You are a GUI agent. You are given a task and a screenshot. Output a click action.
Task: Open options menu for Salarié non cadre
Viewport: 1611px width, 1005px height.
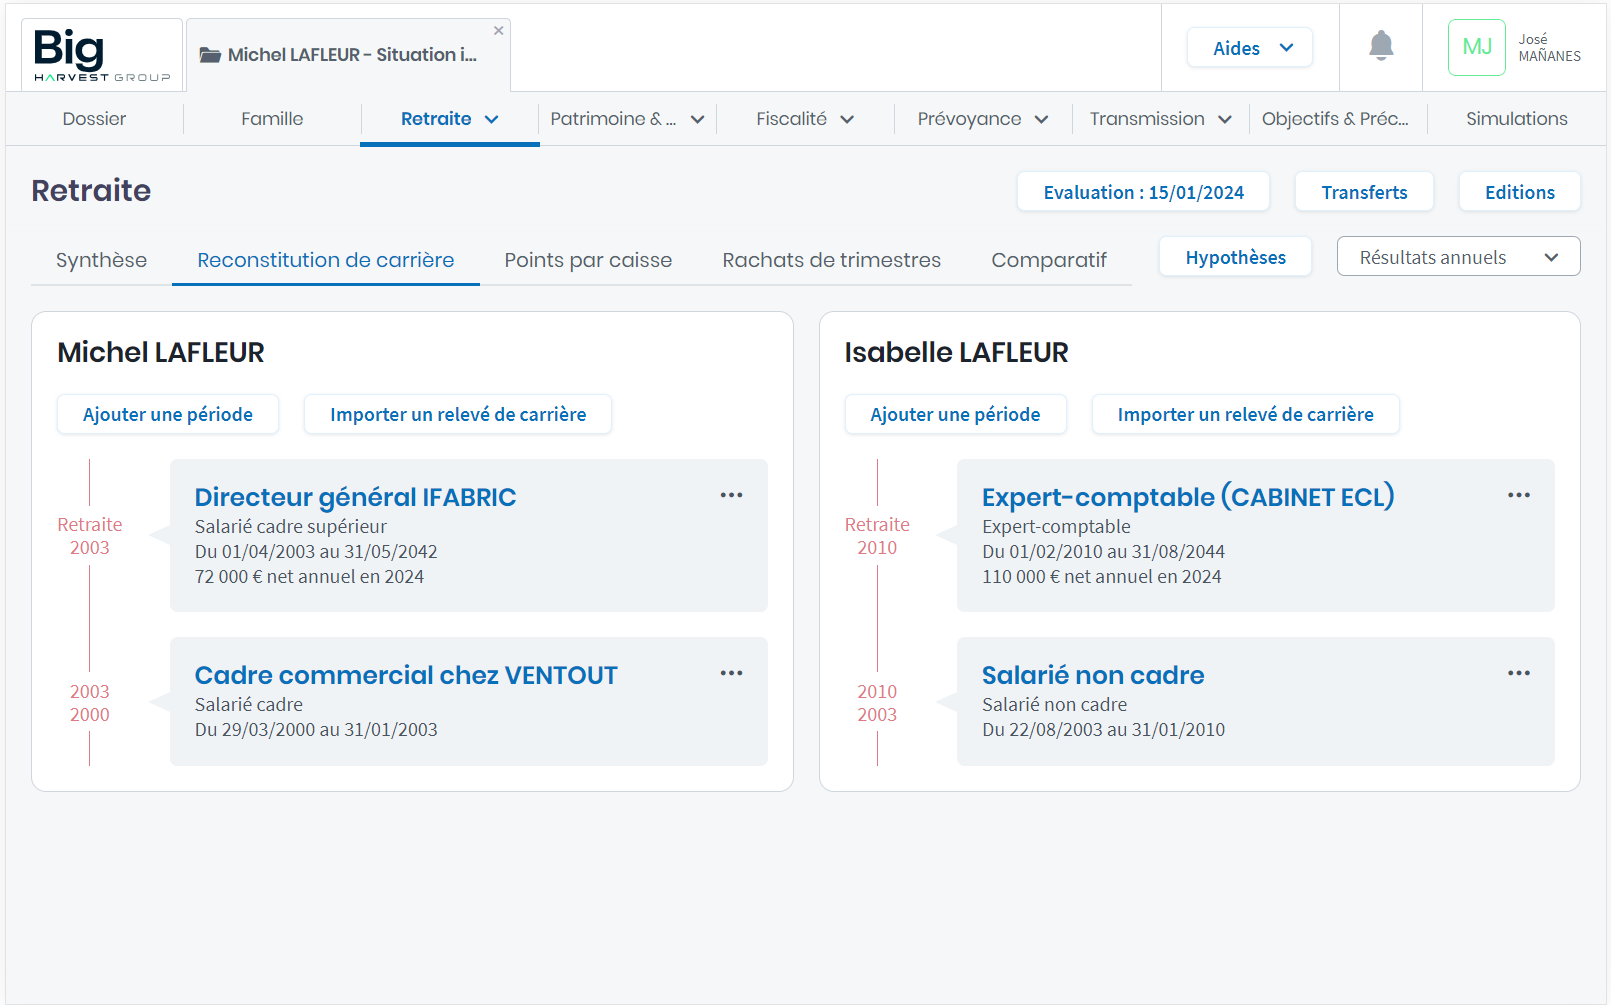[1518, 674]
